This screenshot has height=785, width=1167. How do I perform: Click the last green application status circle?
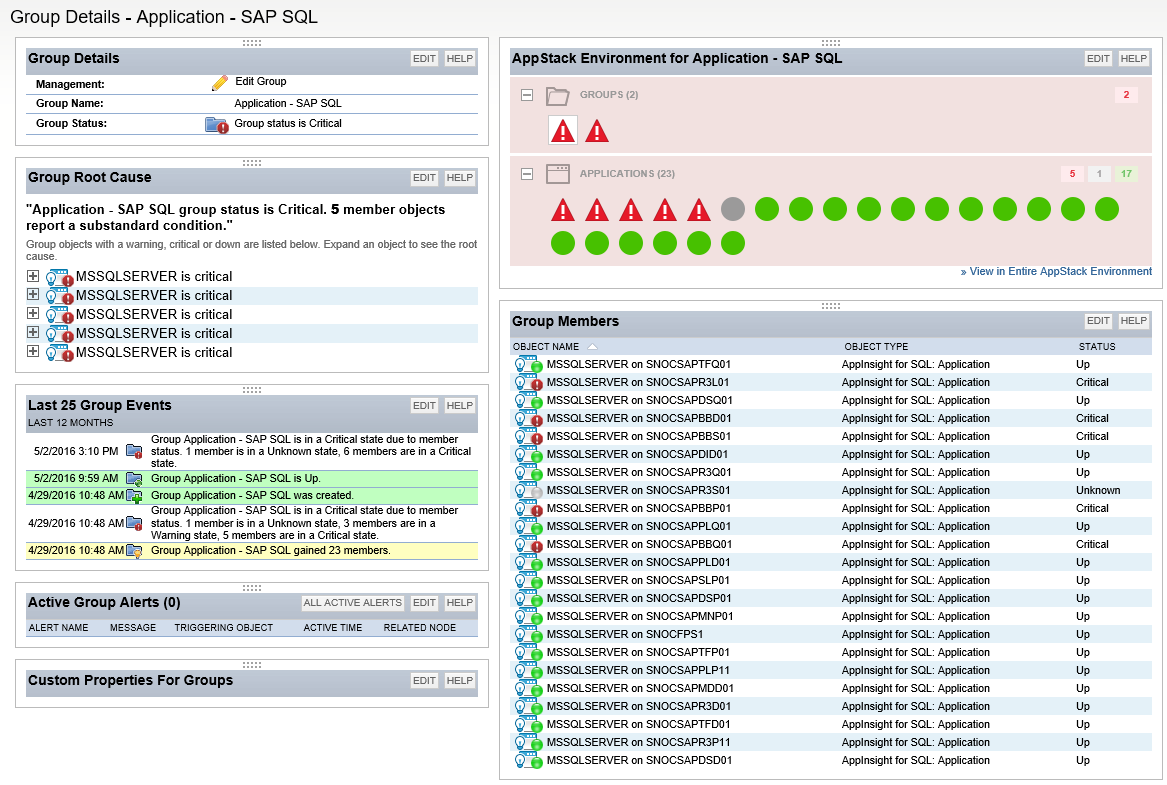tap(733, 243)
